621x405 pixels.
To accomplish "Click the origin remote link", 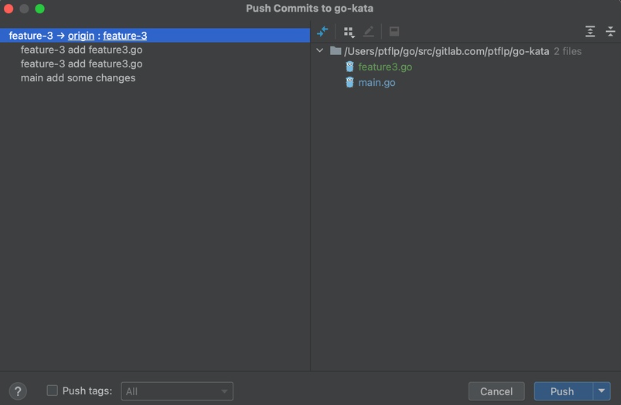I will 81,36.
